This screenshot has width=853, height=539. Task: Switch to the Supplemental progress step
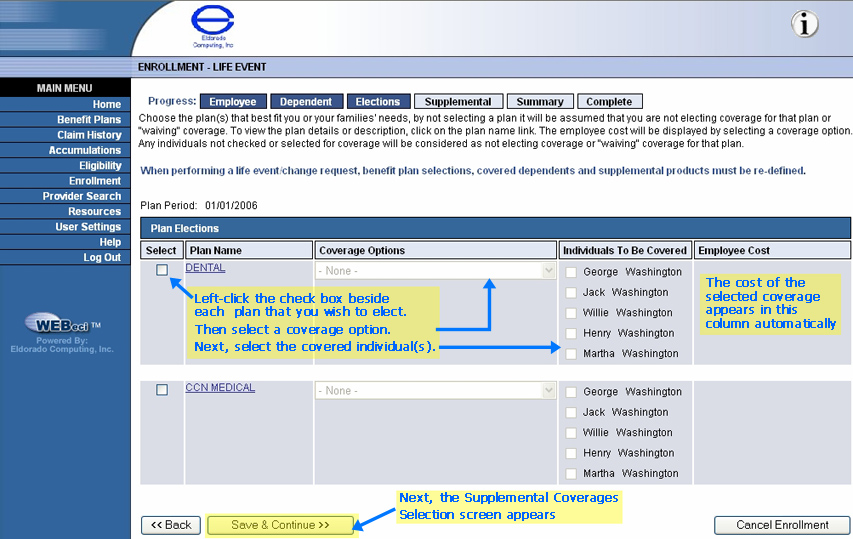[x=458, y=102]
